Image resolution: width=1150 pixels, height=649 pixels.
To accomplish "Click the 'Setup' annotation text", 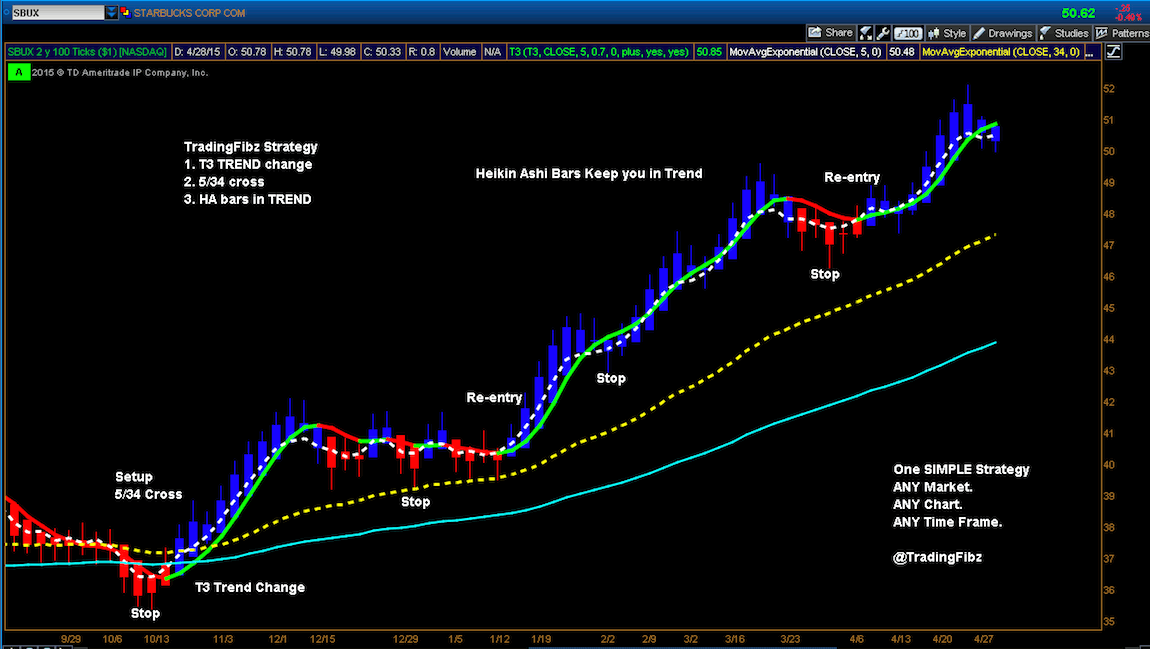I will point(133,477).
